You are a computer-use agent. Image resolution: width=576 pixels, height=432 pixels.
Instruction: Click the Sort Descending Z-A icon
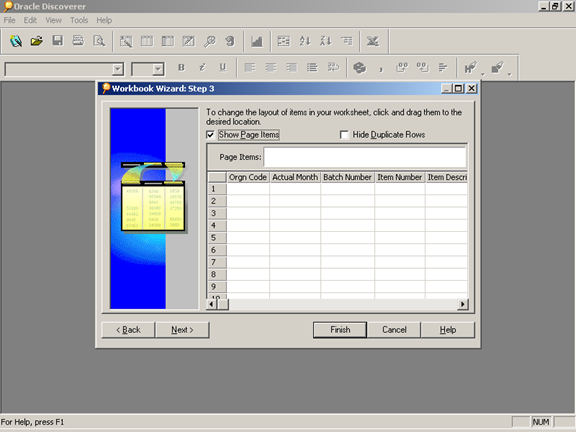[325, 41]
